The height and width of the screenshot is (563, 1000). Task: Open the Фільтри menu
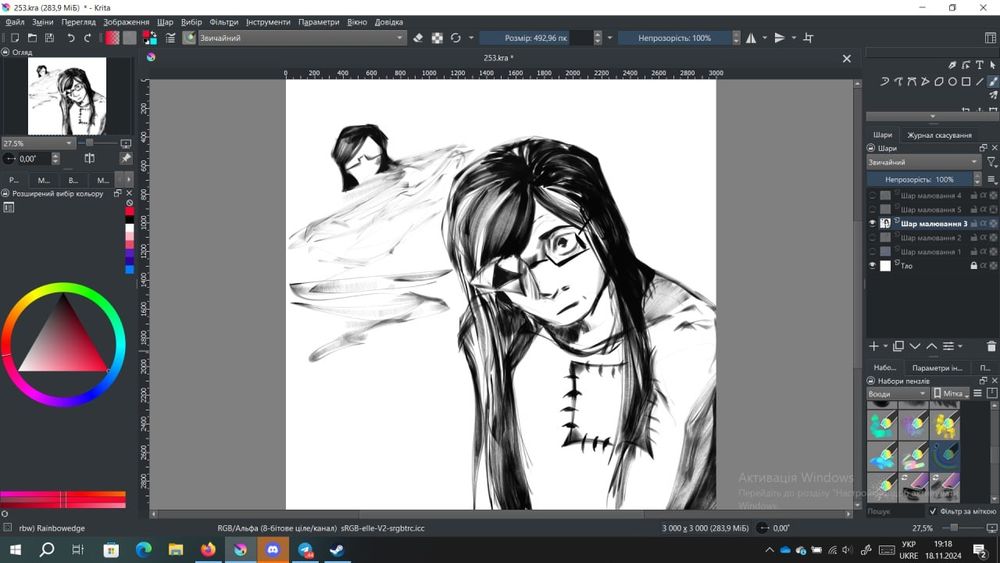point(224,22)
